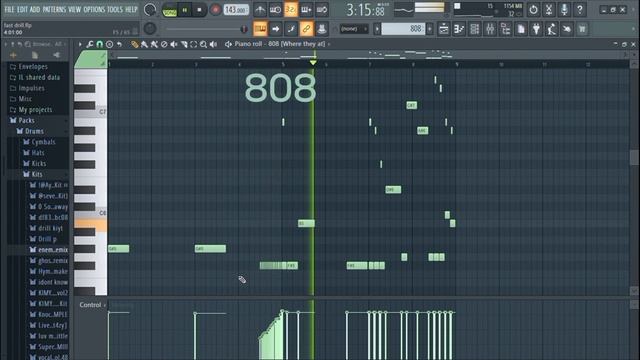Arm the record button
Image resolution: width=640 pixels, height=360 pixels.
(215, 10)
